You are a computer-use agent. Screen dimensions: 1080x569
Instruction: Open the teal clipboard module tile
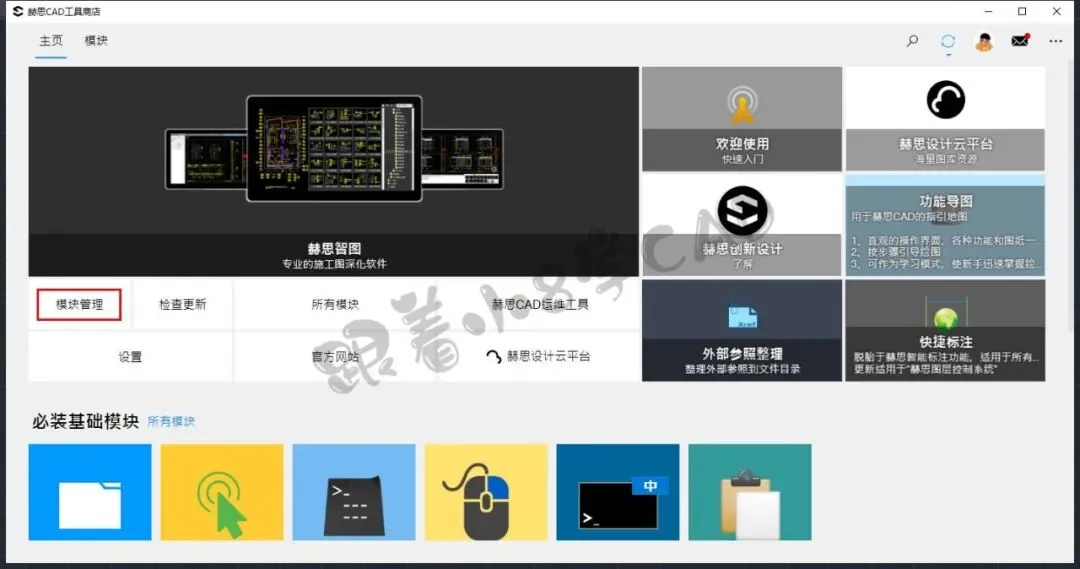(750, 492)
